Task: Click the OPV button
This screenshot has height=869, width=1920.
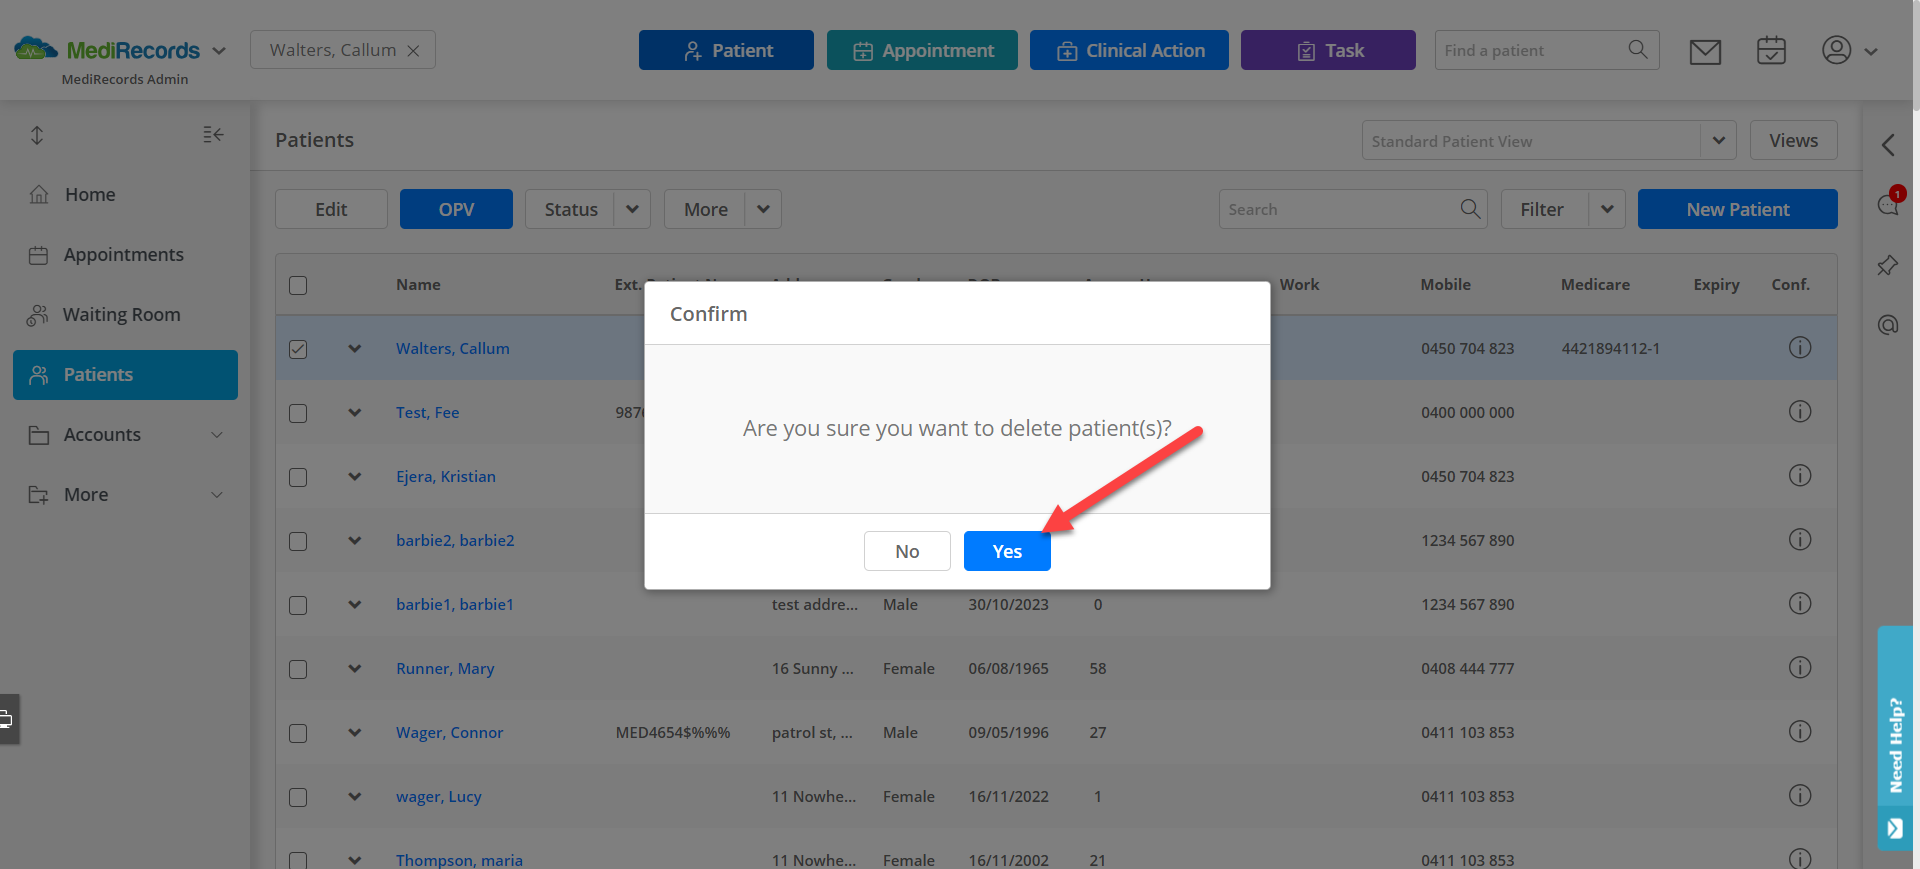Action: point(456,209)
